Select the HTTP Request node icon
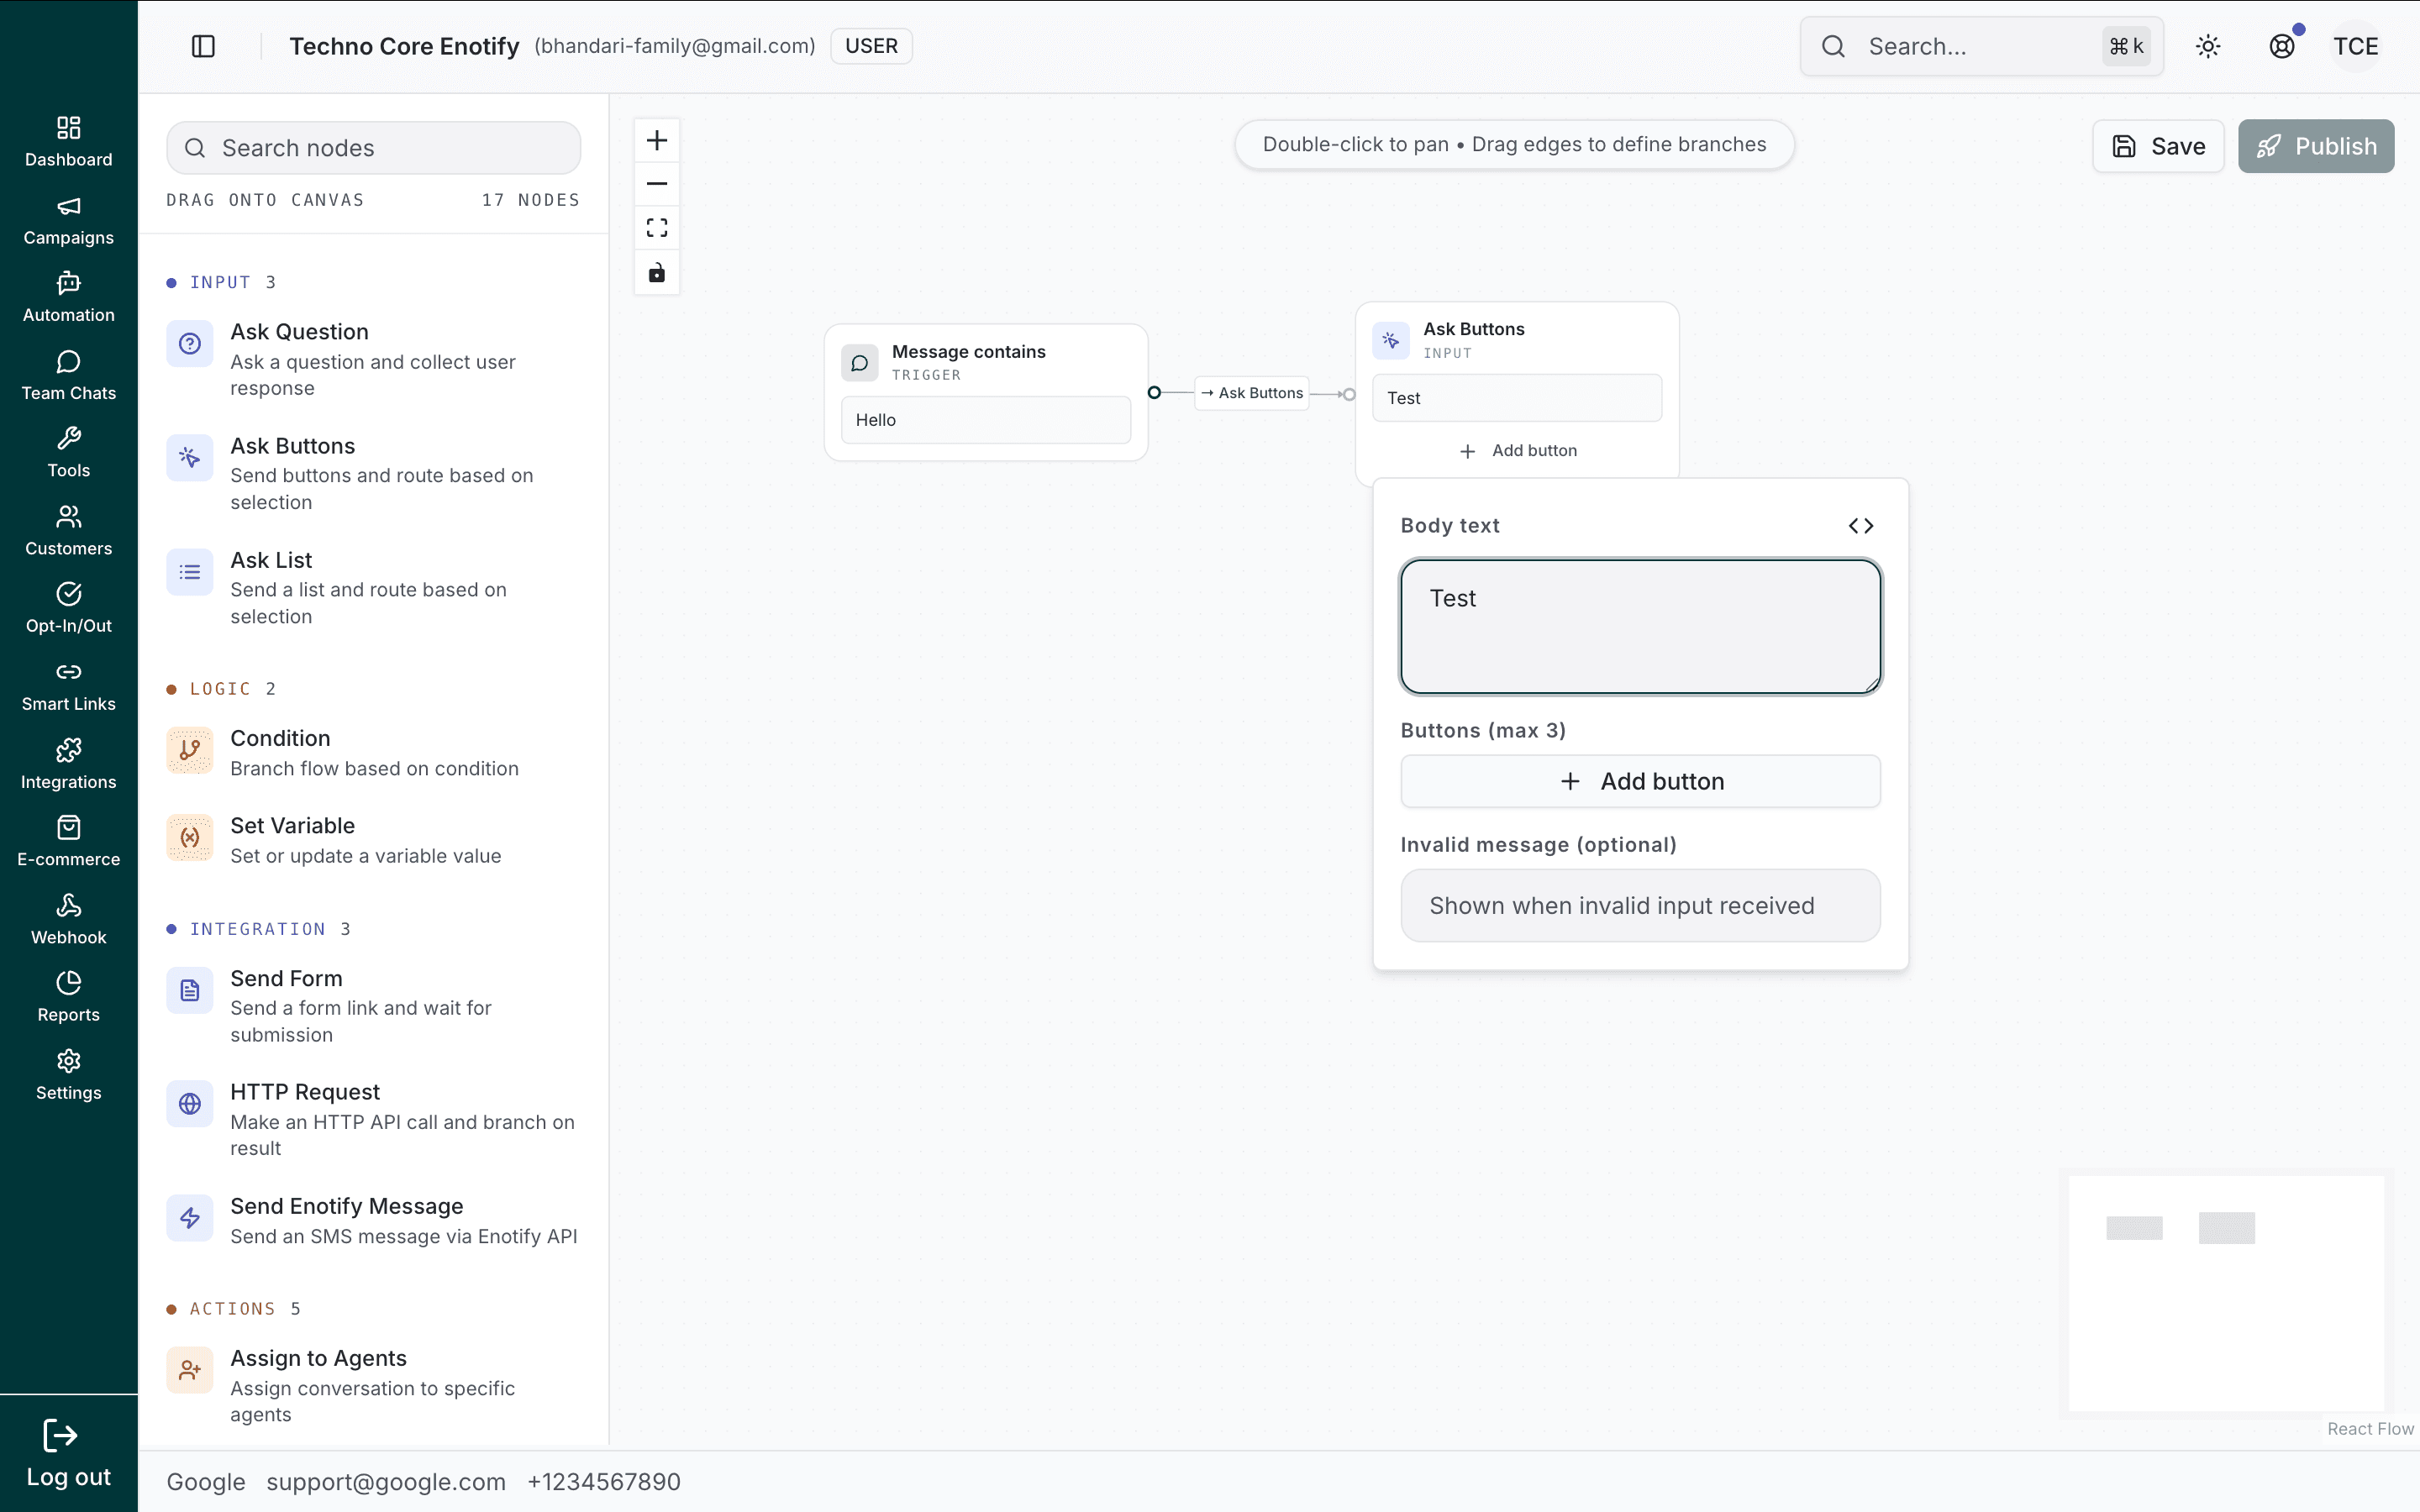 [190, 1104]
